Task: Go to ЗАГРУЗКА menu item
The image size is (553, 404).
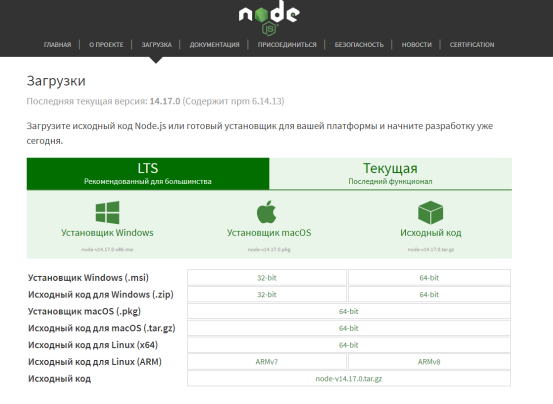Action: [157, 45]
